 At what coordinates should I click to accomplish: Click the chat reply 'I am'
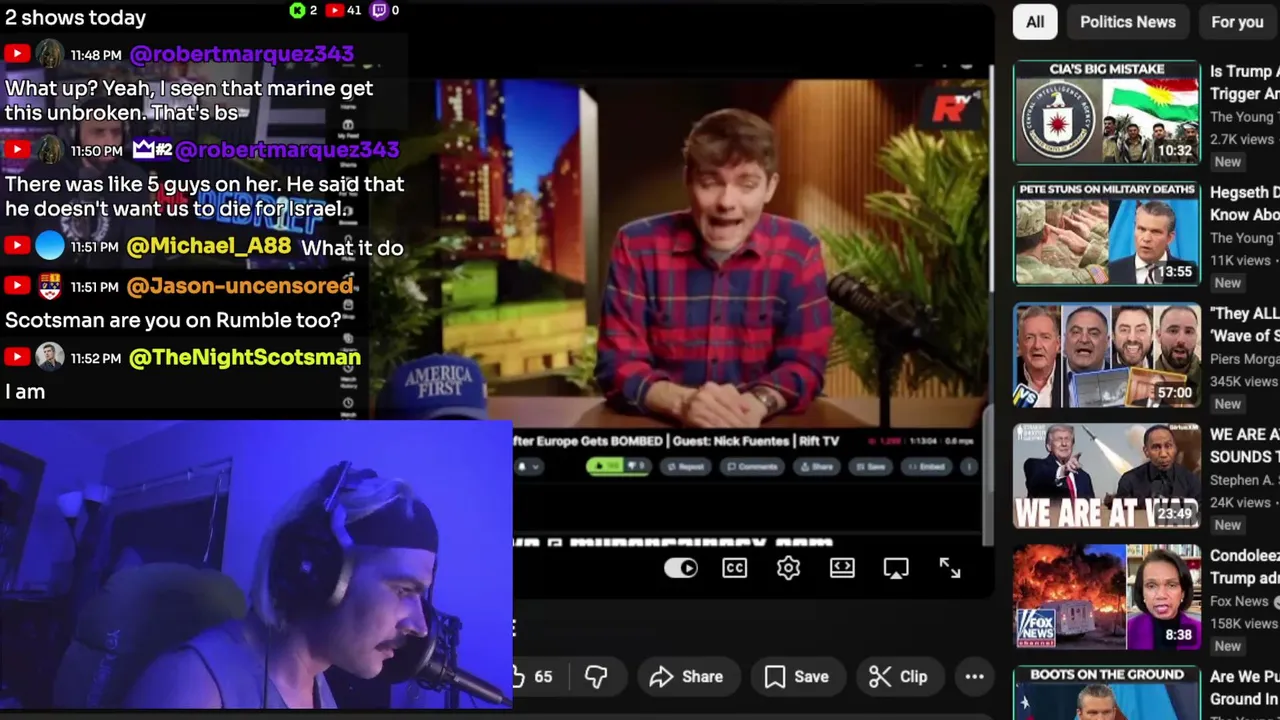(25, 392)
